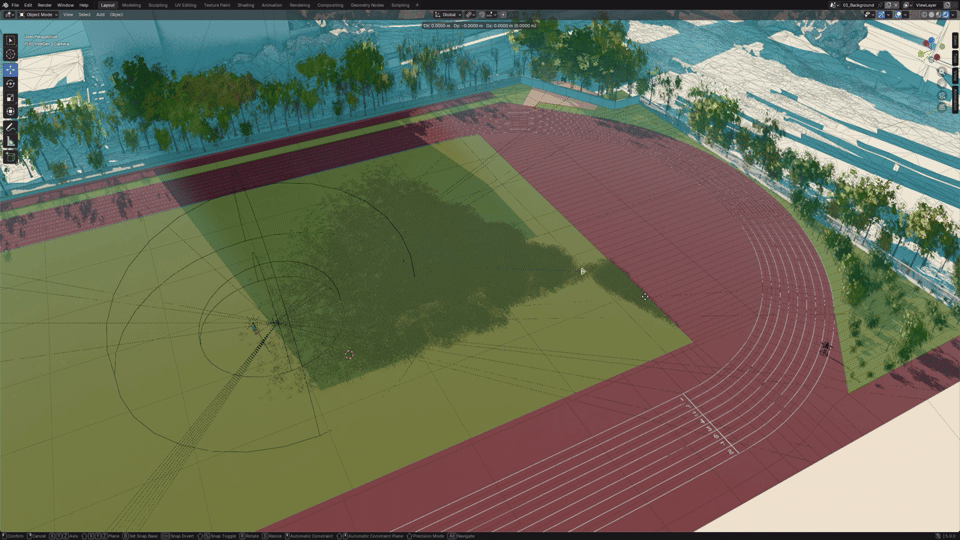
Task: Select the Rotate tool
Action: [x=10, y=84]
